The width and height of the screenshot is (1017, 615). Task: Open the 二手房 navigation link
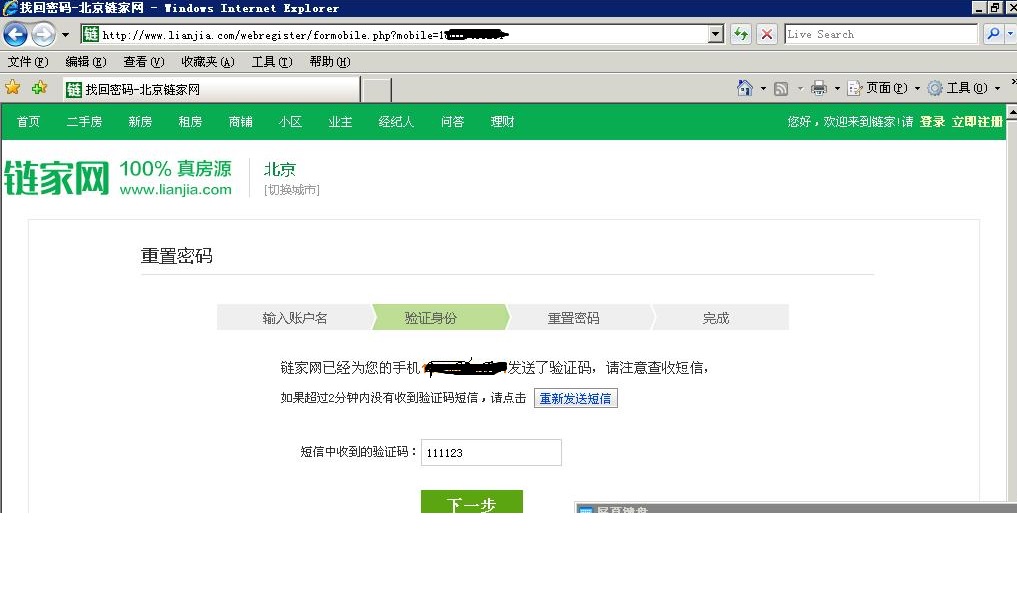(x=84, y=121)
